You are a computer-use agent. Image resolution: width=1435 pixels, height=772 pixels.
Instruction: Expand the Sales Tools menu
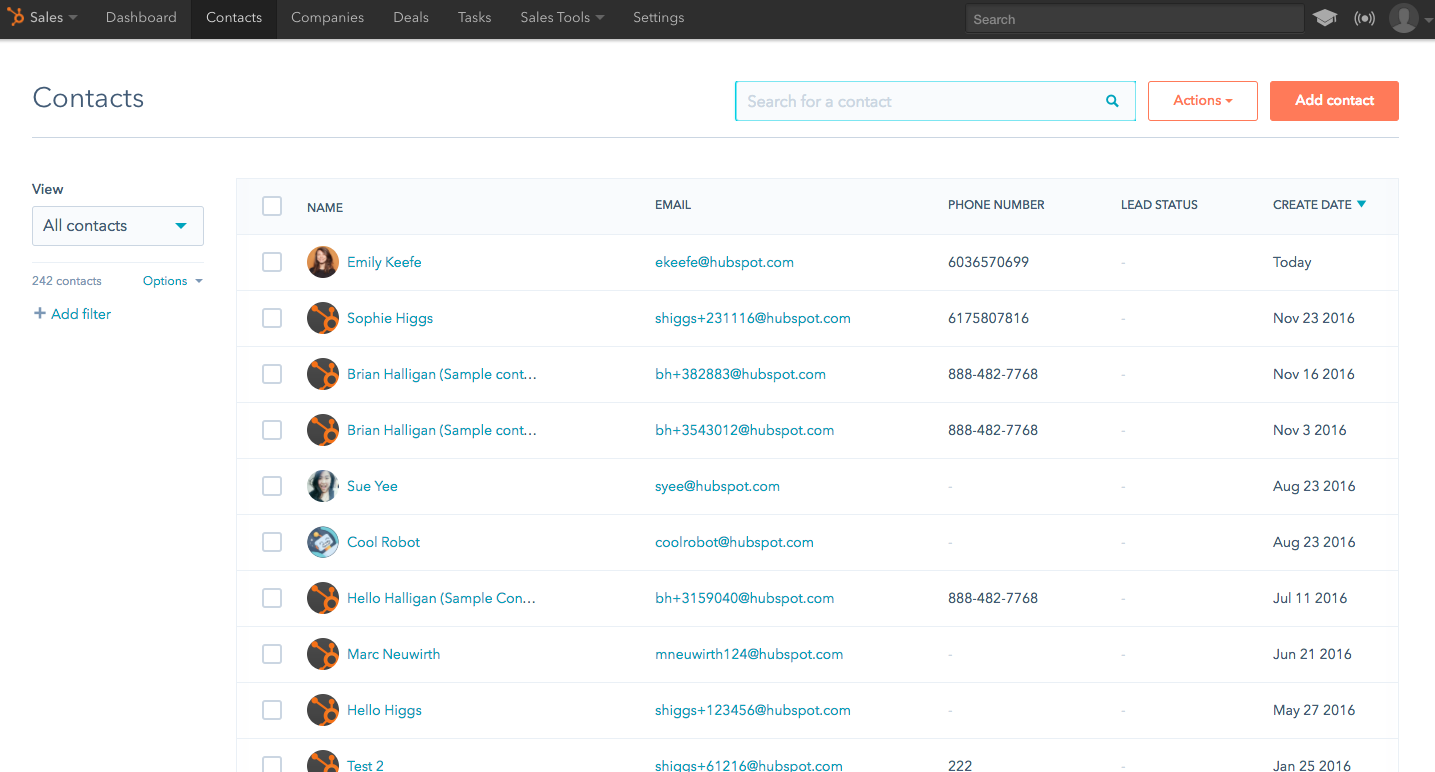pyautogui.click(x=562, y=17)
